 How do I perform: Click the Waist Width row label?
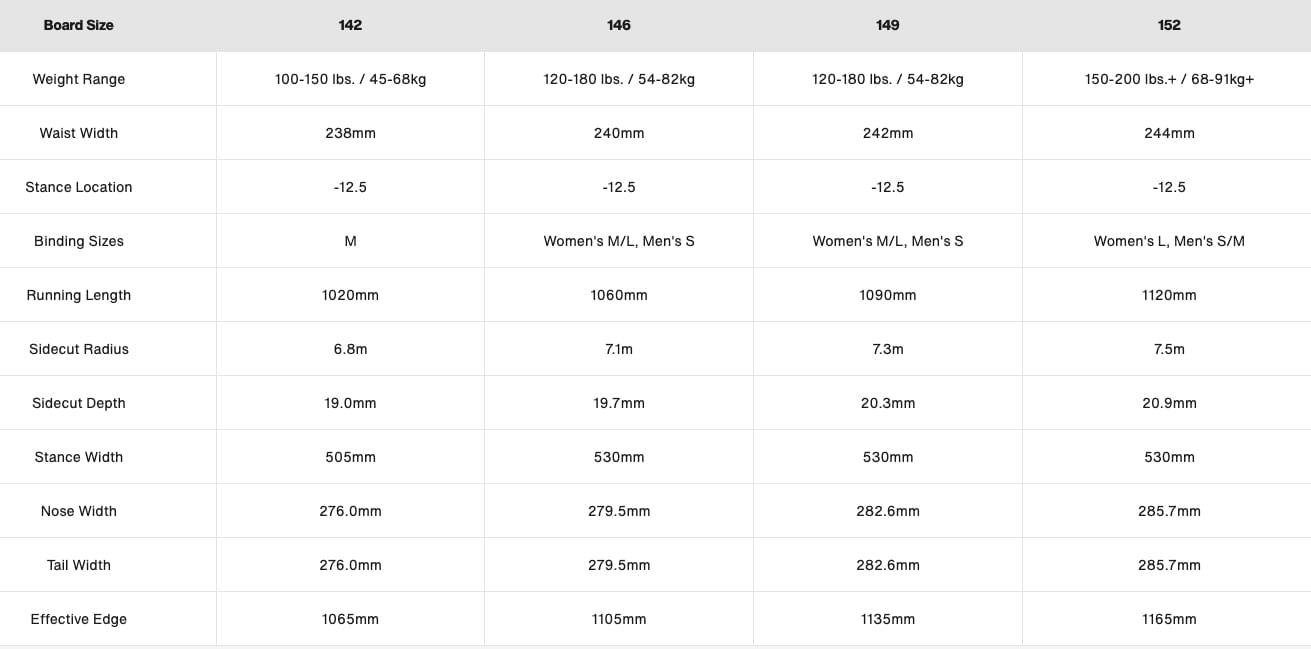click(79, 133)
